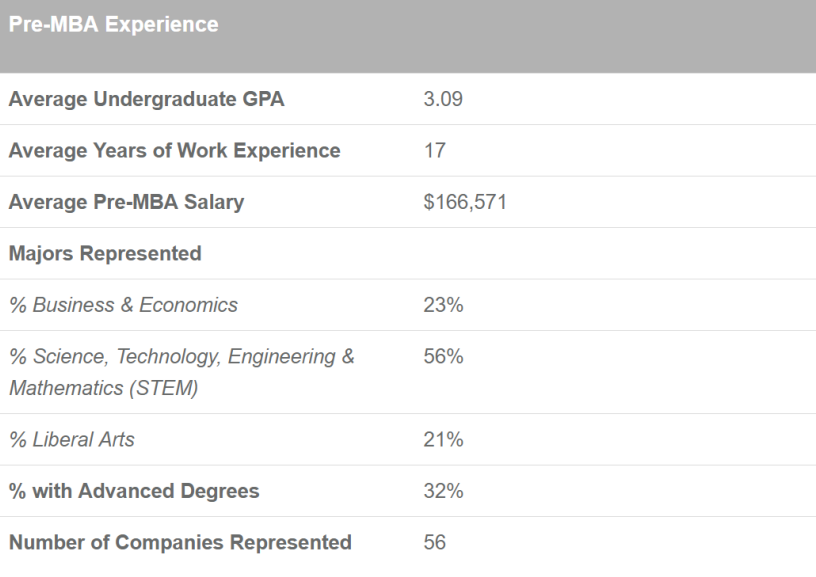The image size is (816, 577).
Task: Click the empty cell beside Majors Represented
Action: 600,254
